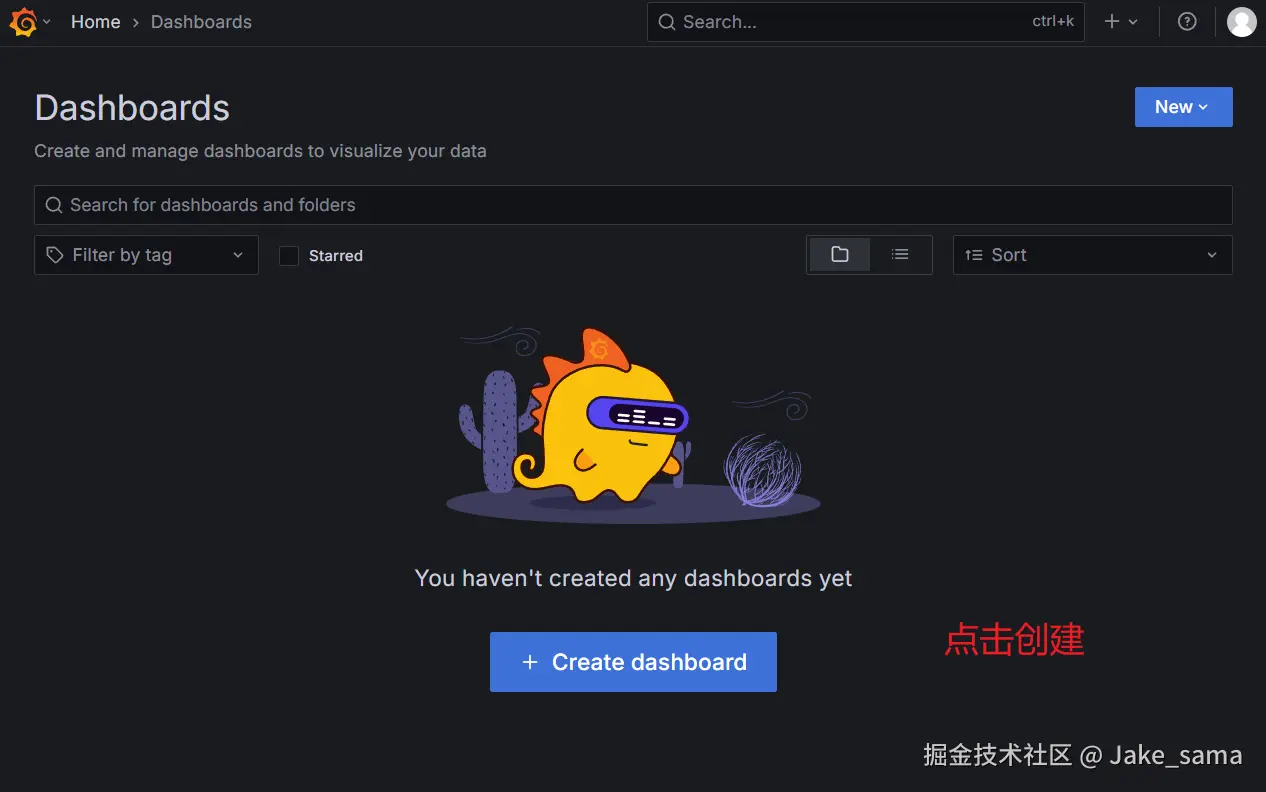The image size is (1266, 792).
Task: Open the Sort dropdown
Action: [1091, 255]
